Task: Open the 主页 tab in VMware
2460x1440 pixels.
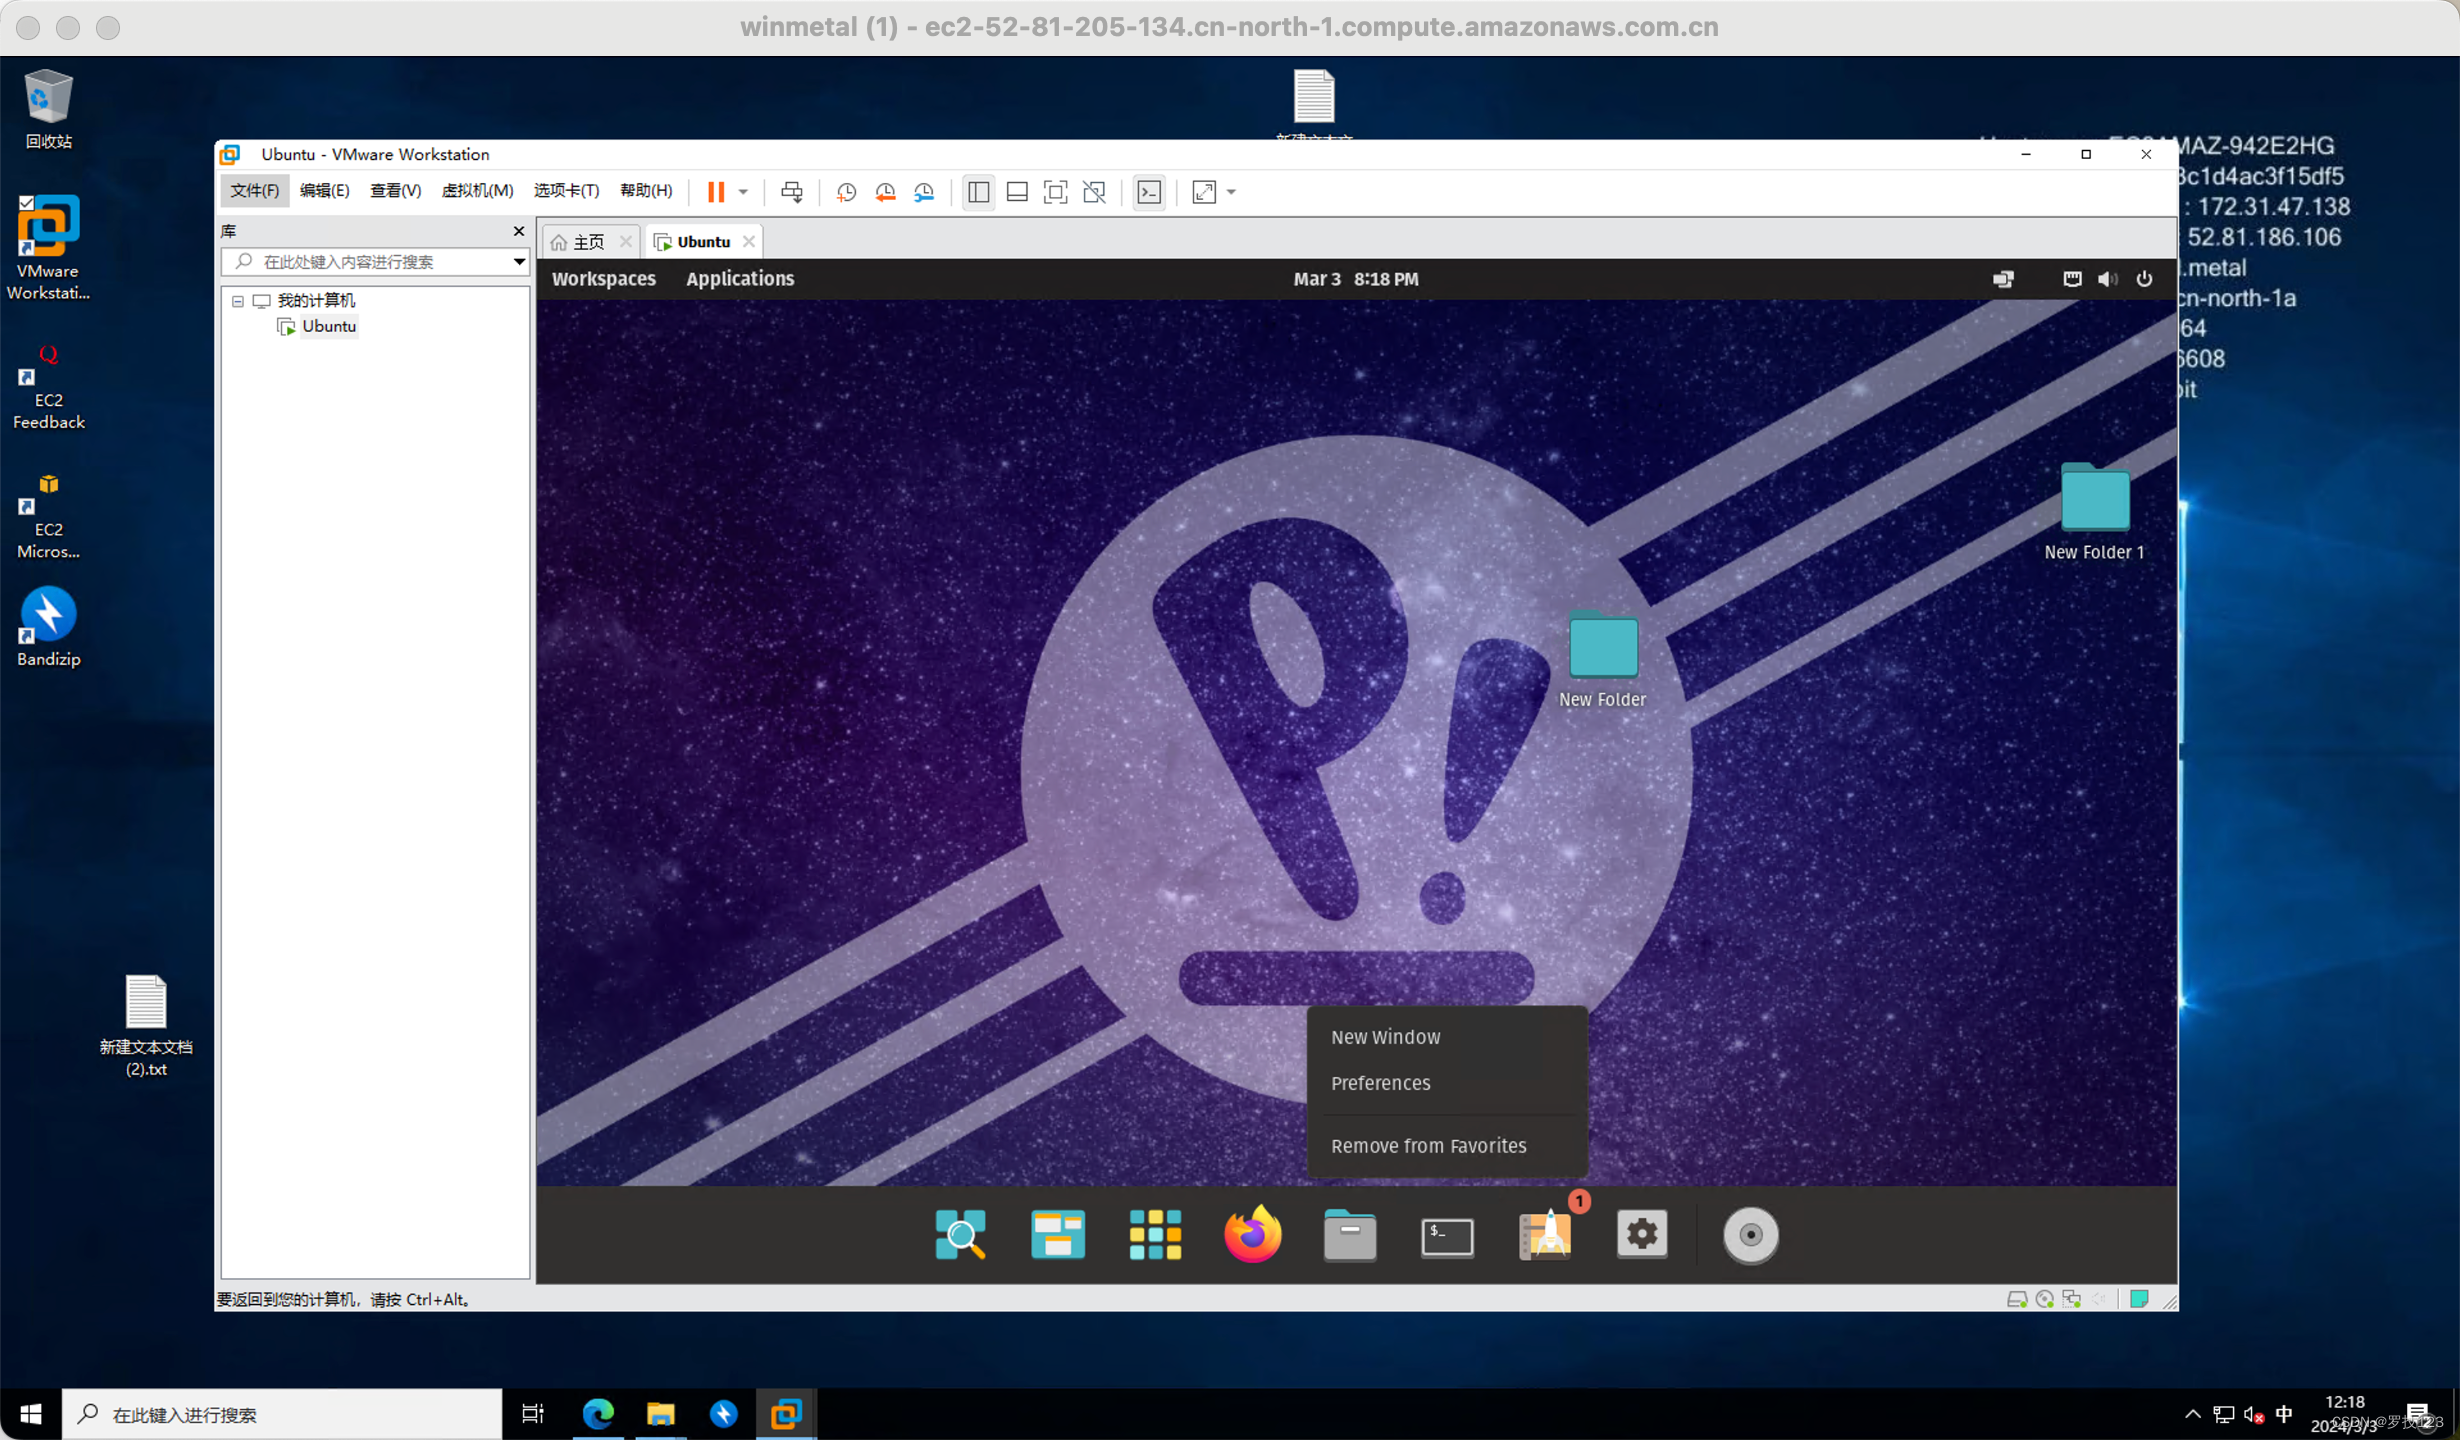Action: 583,240
